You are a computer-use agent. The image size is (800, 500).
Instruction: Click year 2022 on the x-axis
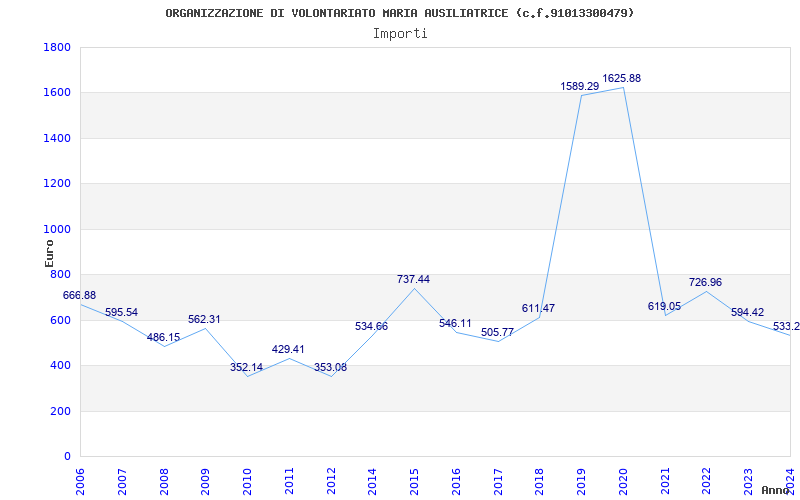(707, 481)
